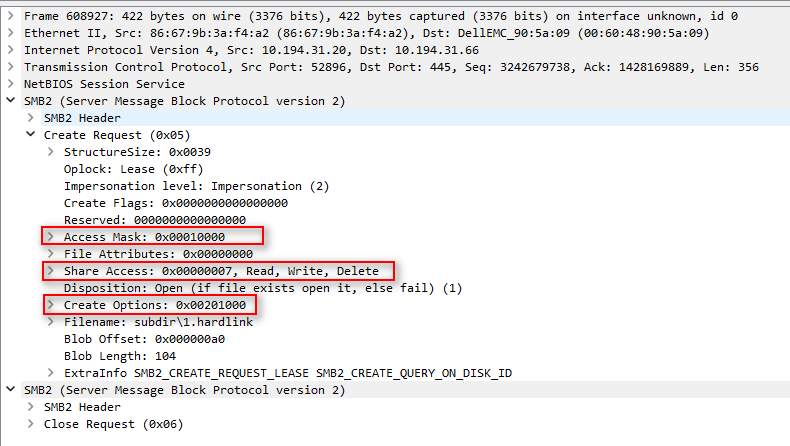Expand Transmission Control Protocol section

point(11,67)
